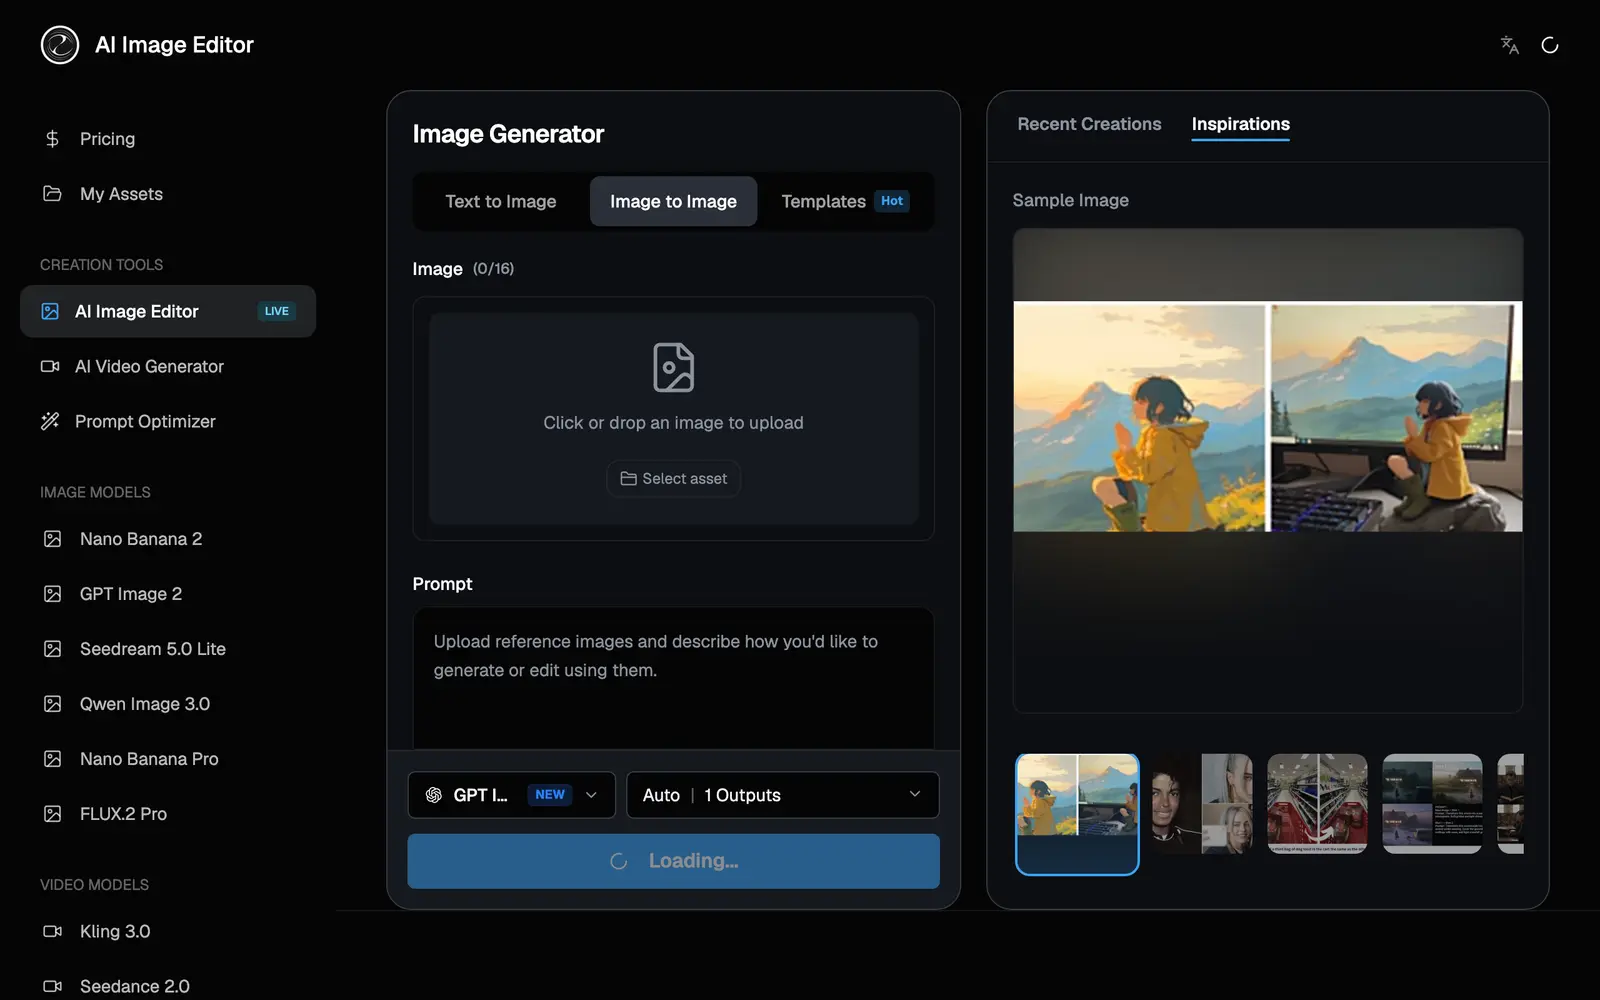Select the dark landscape grid thumbnail
Image resolution: width=1600 pixels, height=1000 pixels.
tap(1432, 804)
